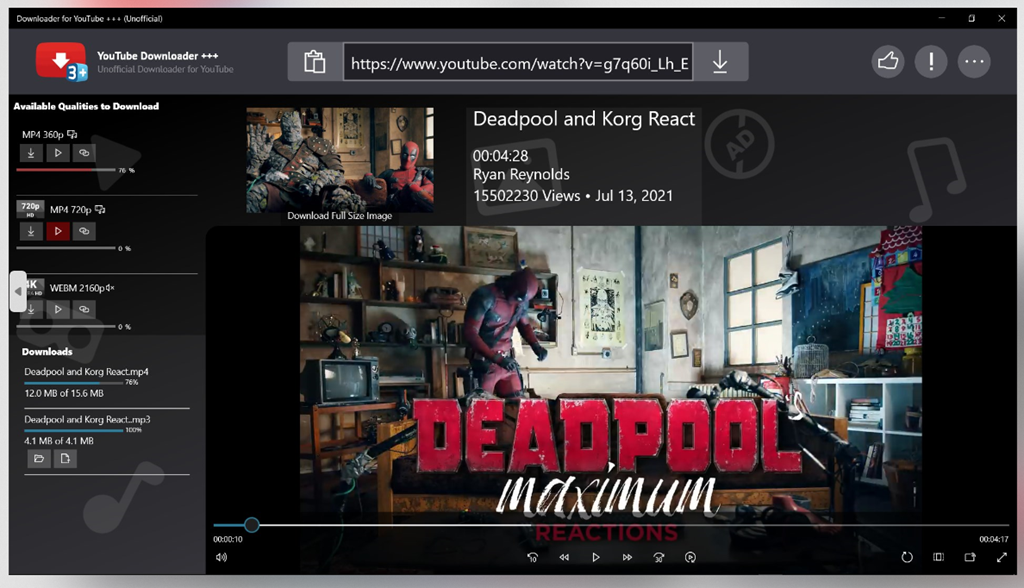Image resolution: width=1024 pixels, height=588 pixels.
Task: Click the 'Downloads' section heading
Action: point(47,351)
